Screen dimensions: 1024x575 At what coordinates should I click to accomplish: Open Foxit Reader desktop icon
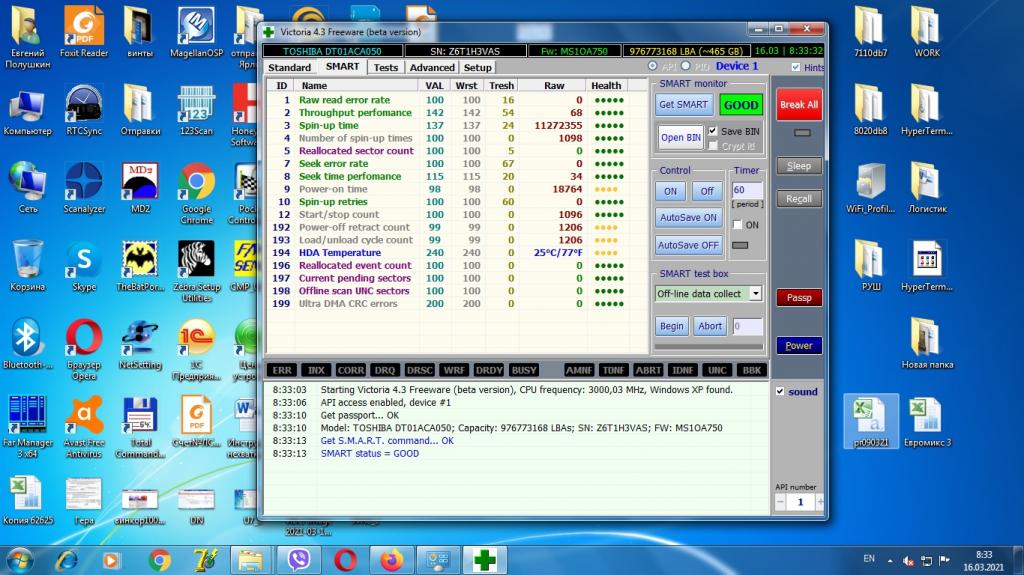click(x=84, y=33)
